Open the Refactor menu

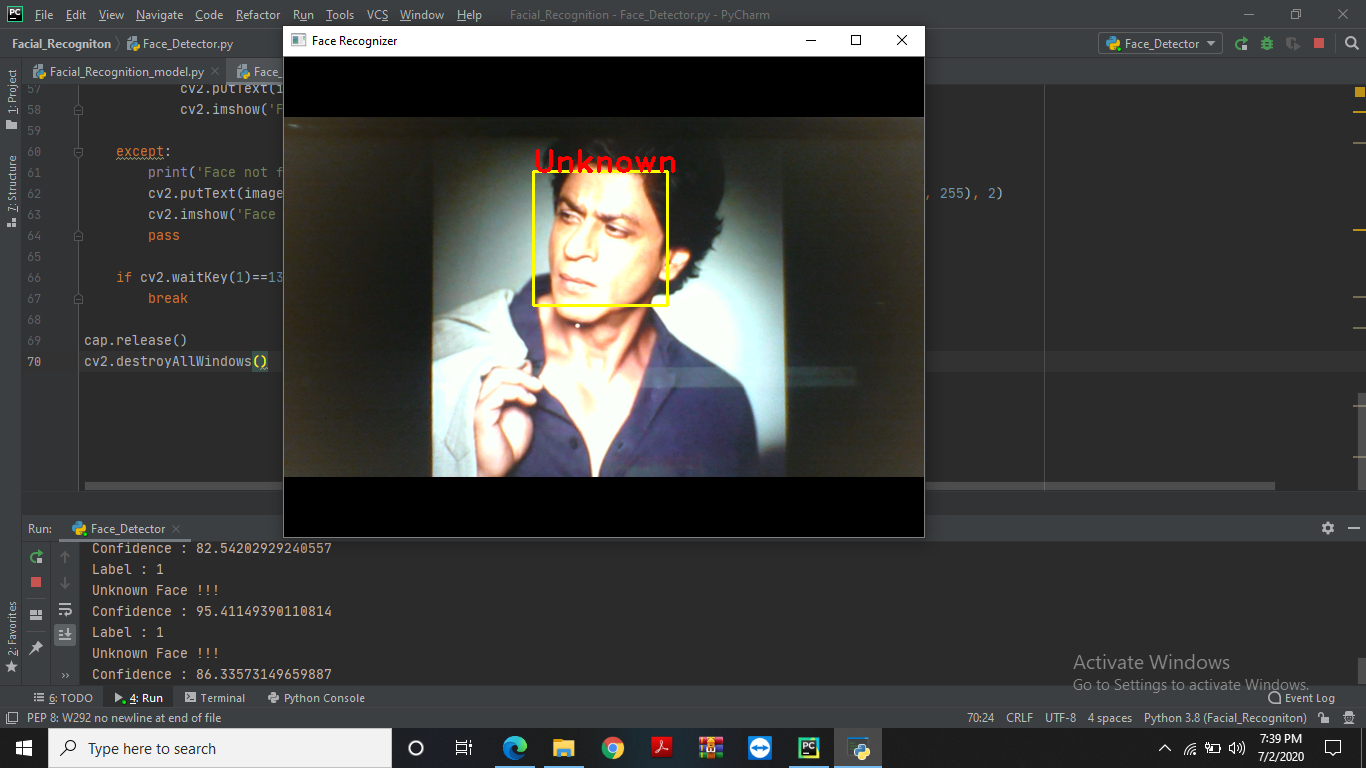[257, 14]
